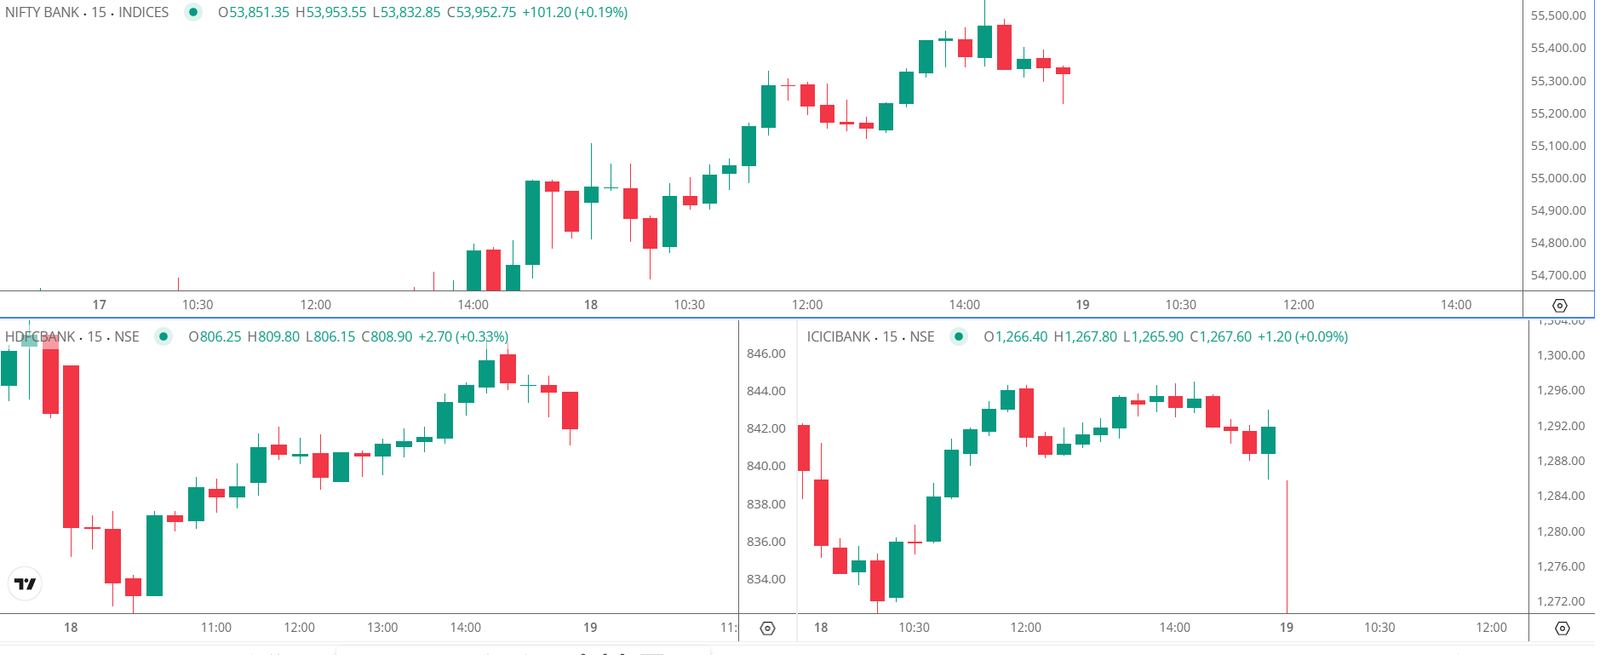The image size is (1600, 655).
Task: Click the HDFCBANK ticker label
Action: [x=40, y=337]
